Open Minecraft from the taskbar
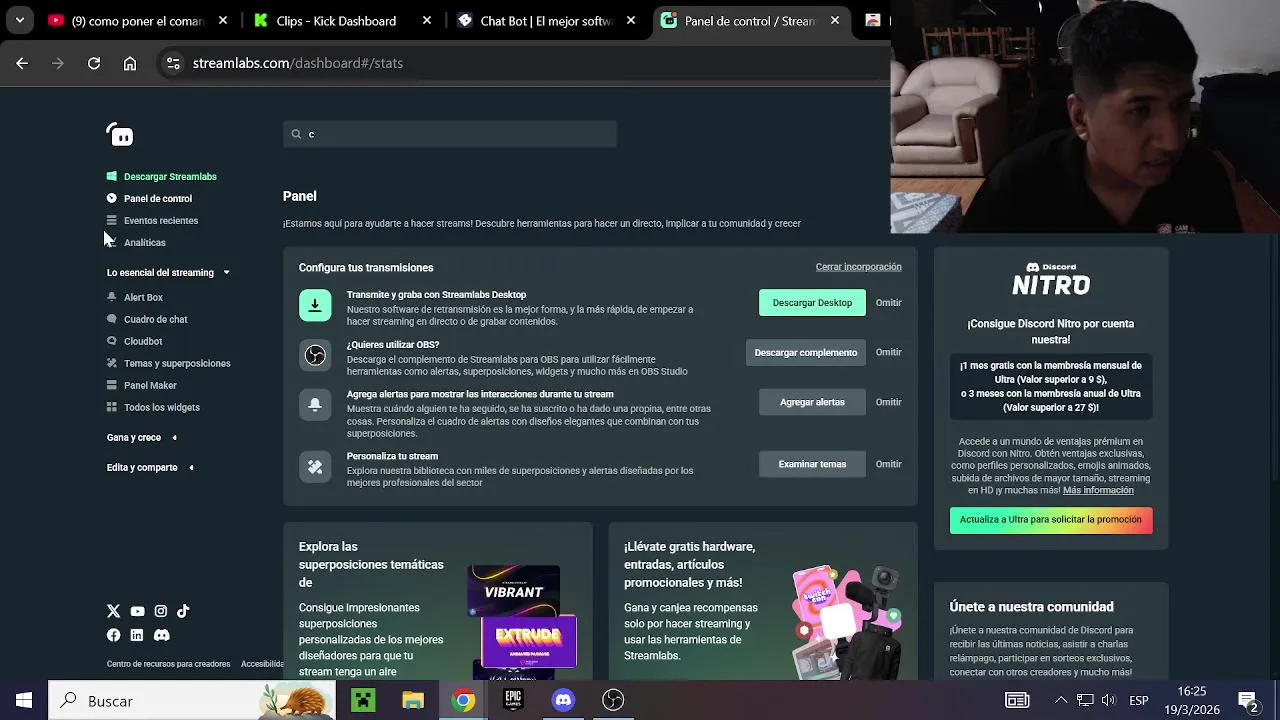Image resolution: width=1280 pixels, height=720 pixels. pos(363,700)
